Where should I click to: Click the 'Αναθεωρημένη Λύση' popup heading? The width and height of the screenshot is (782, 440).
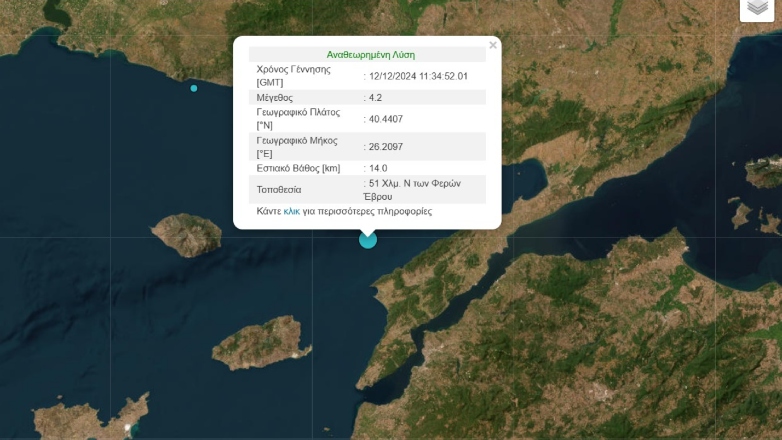pyautogui.click(x=370, y=55)
